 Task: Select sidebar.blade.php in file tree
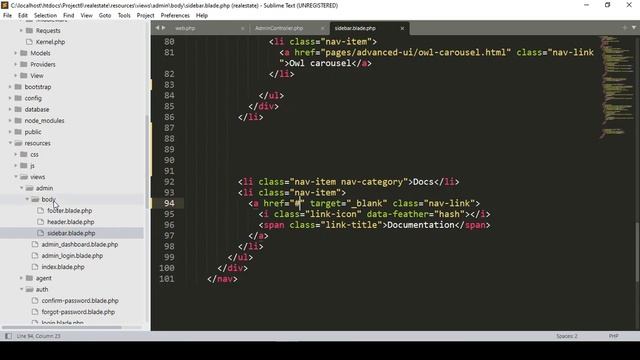[x=71, y=233]
